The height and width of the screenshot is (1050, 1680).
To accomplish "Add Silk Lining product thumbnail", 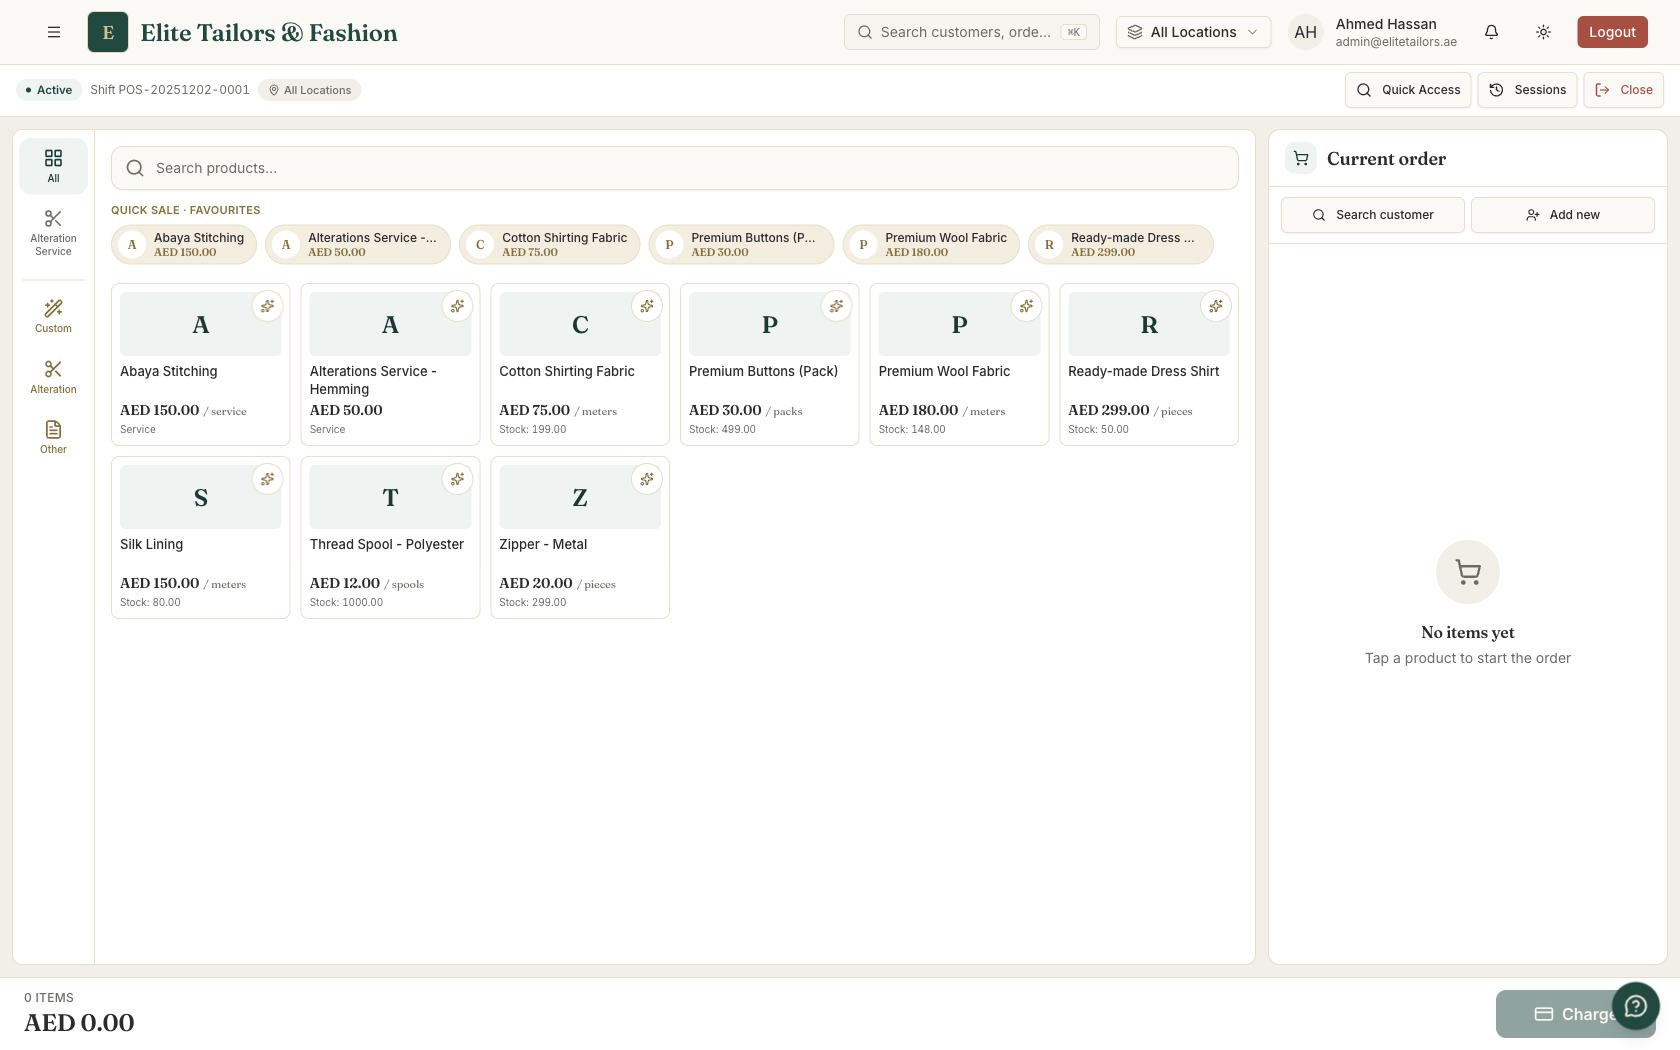I will point(201,497).
